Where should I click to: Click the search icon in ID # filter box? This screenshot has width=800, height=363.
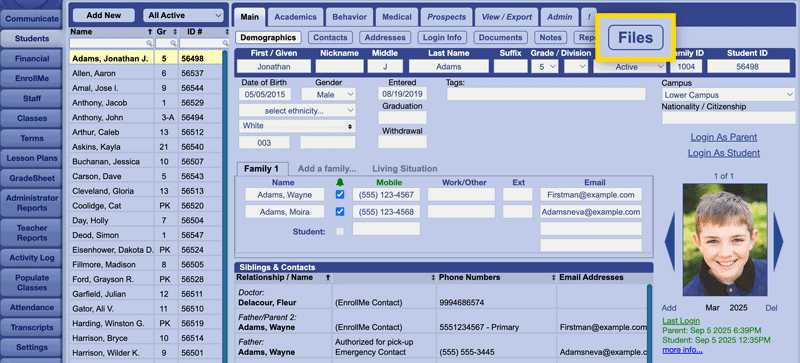[226, 43]
